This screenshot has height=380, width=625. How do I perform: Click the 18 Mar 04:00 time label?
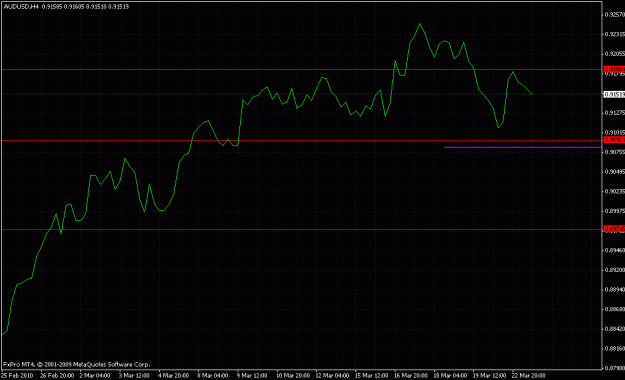tap(450, 376)
